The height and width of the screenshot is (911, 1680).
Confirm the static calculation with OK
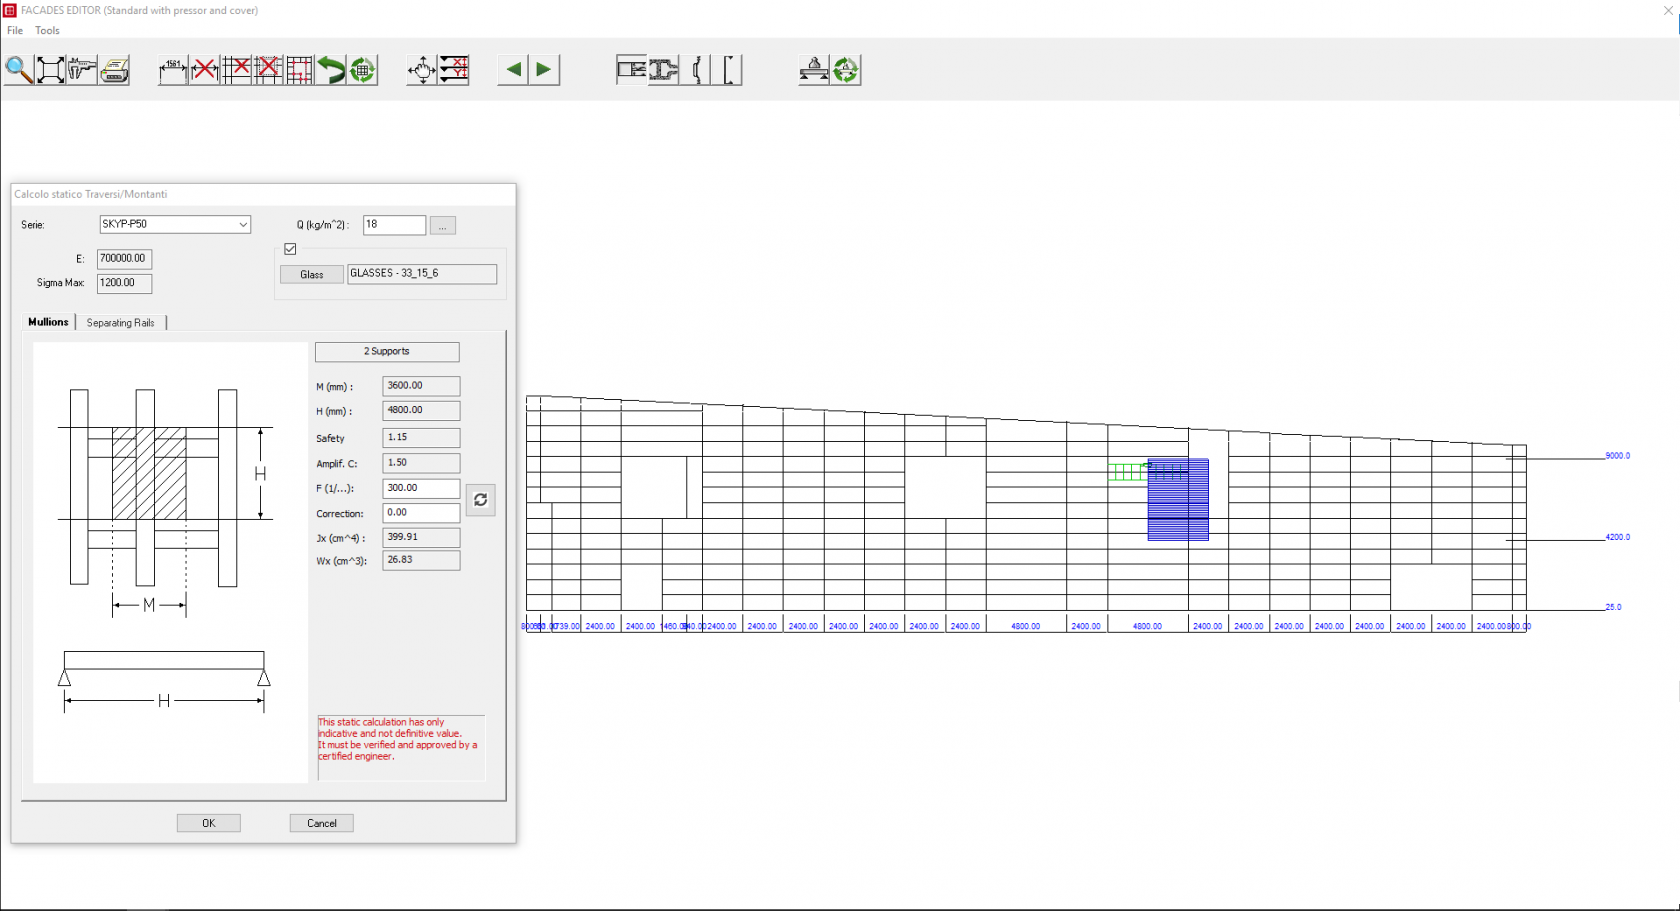(x=208, y=823)
